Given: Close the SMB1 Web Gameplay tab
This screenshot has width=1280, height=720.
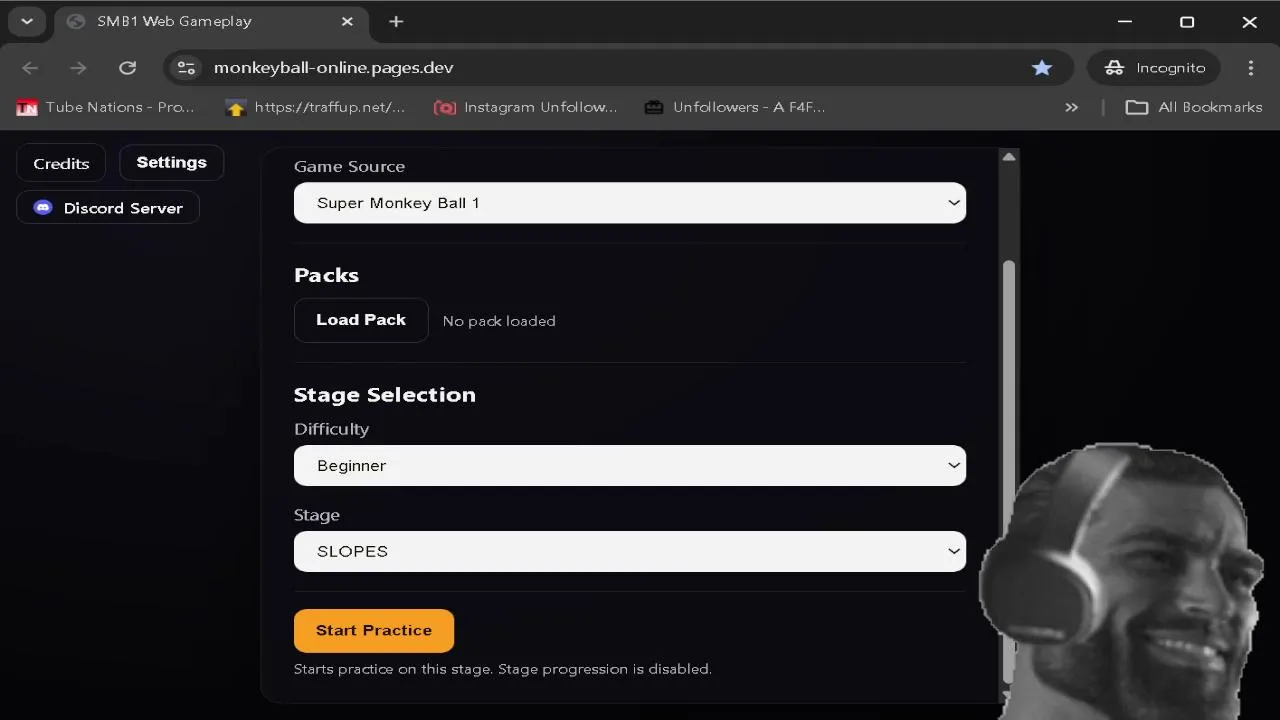Looking at the screenshot, I should (347, 22).
